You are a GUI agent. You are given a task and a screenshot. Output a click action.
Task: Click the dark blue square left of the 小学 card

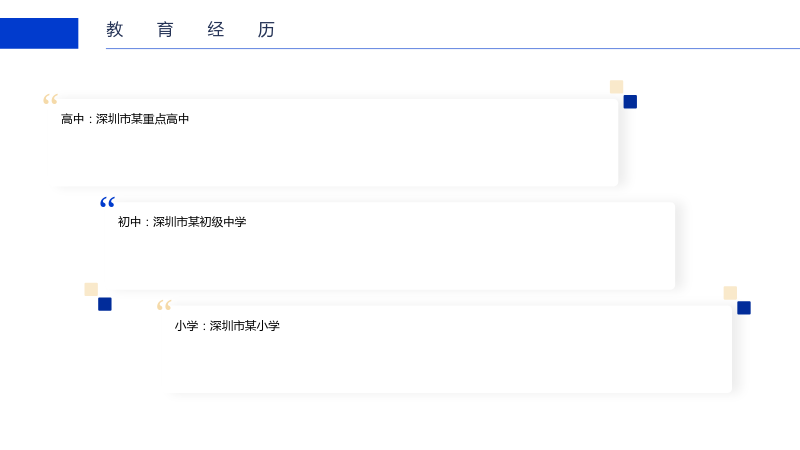point(105,304)
